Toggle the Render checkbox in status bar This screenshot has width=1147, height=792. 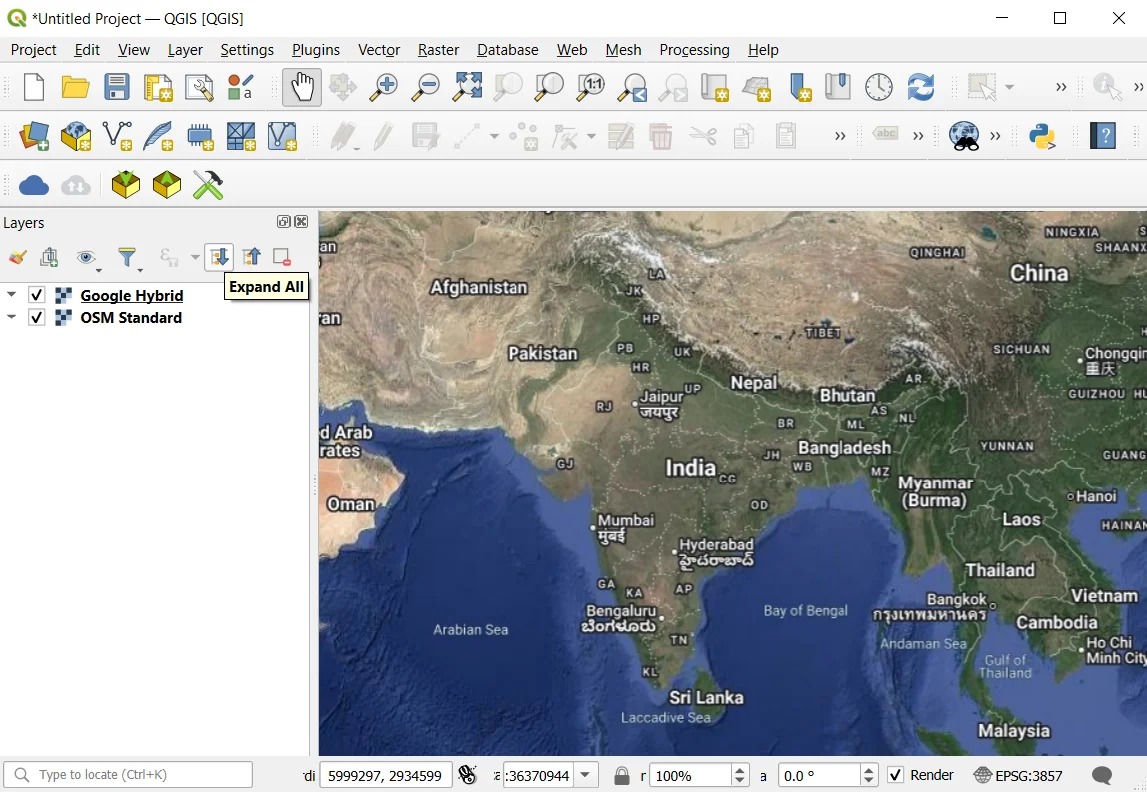coord(895,775)
